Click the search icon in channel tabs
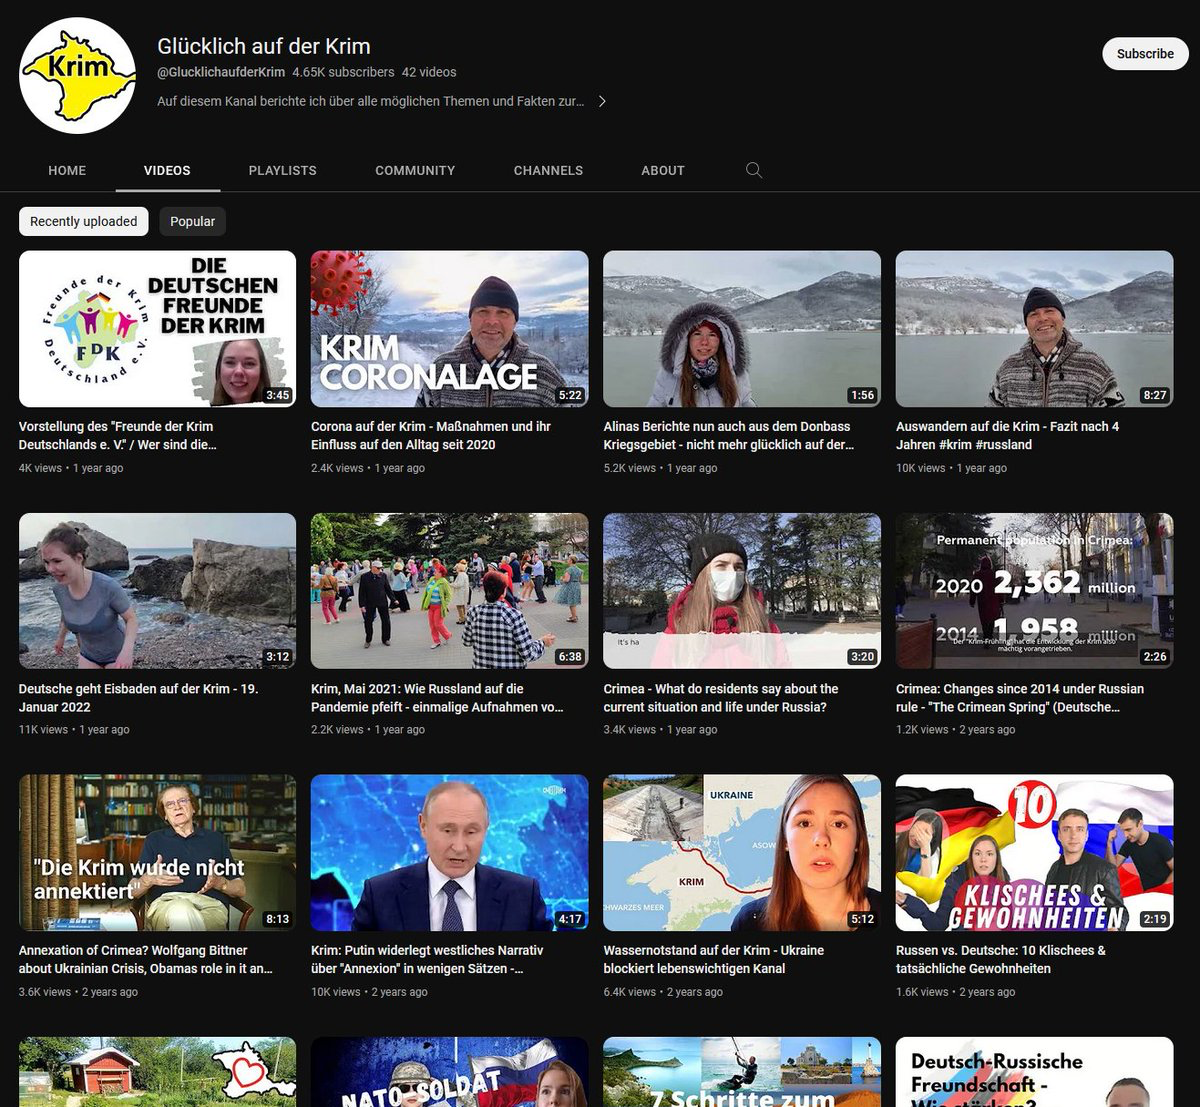Image resolution: width=1200 pixels, height=1107 pixels. [754, 170]
